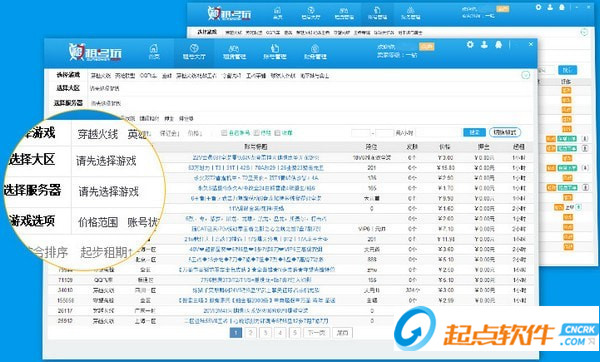Click the 下一页 next page button

[316, 332]
